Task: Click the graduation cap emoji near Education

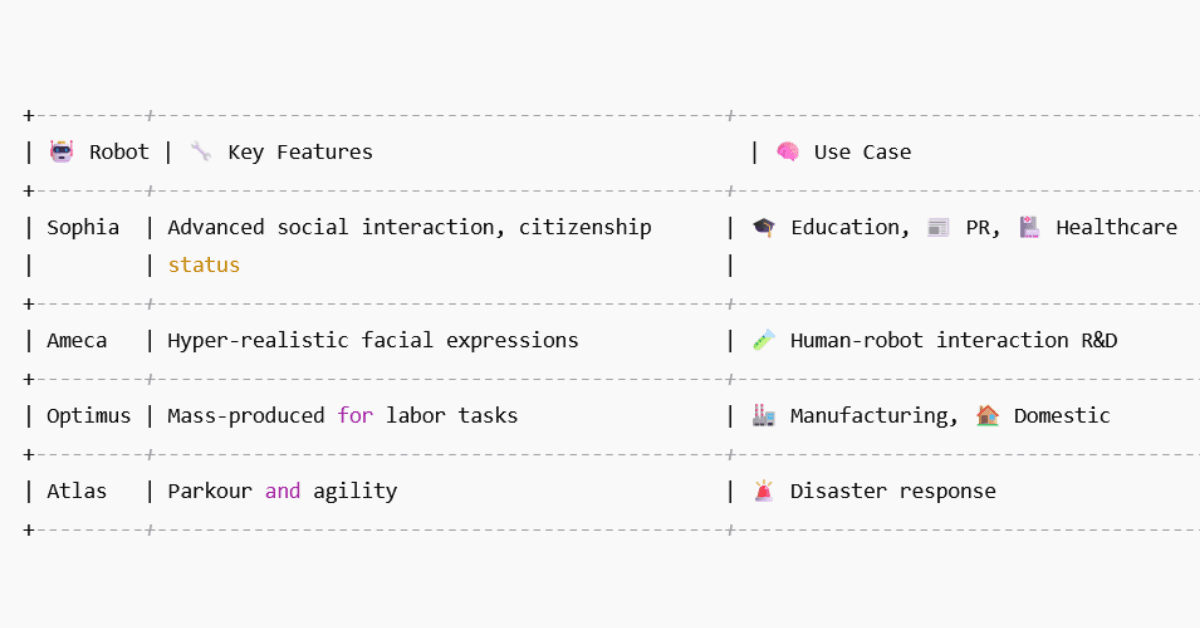Action: 764,227
